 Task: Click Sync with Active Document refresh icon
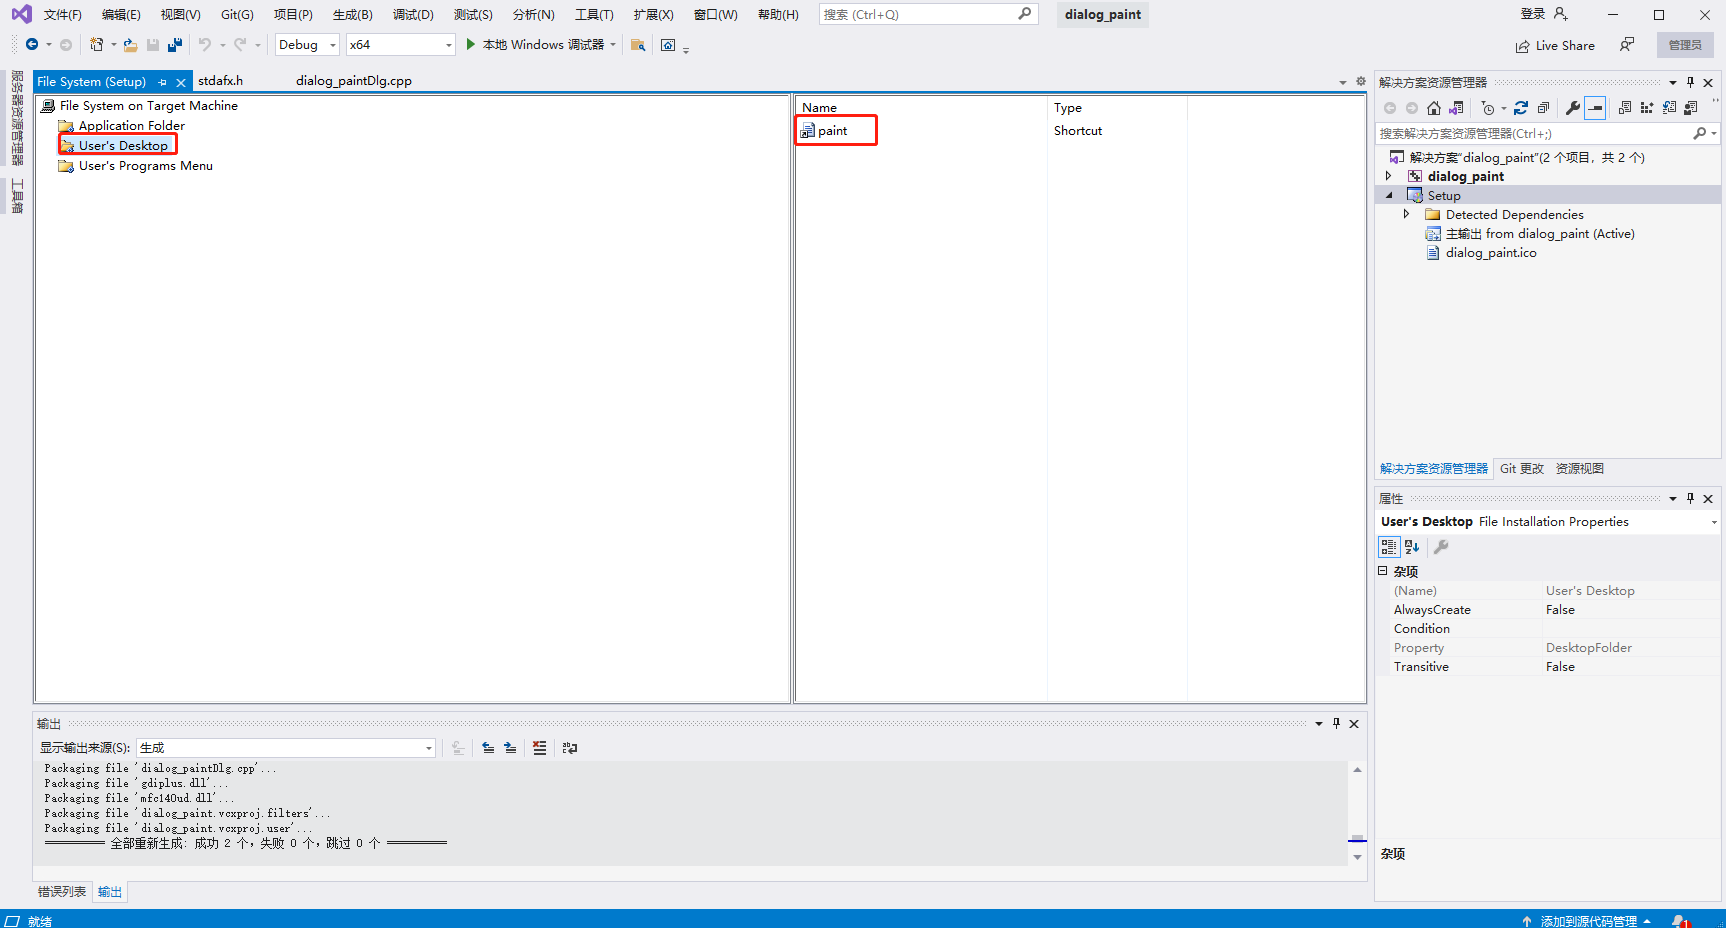pyautogui.click(x=1521, y=108)
